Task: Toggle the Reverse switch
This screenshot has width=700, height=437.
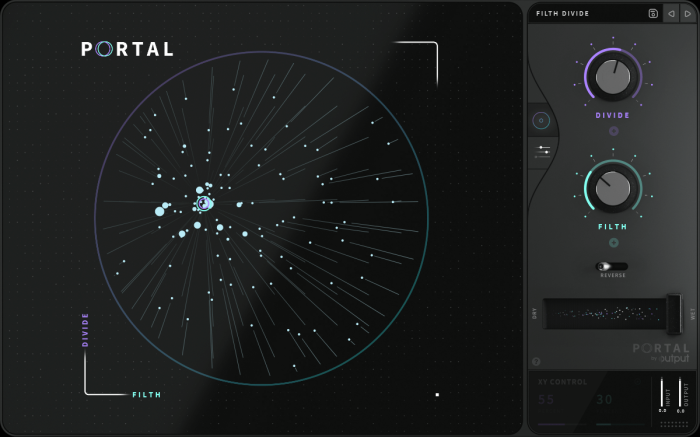Action: tap(612, 266)
